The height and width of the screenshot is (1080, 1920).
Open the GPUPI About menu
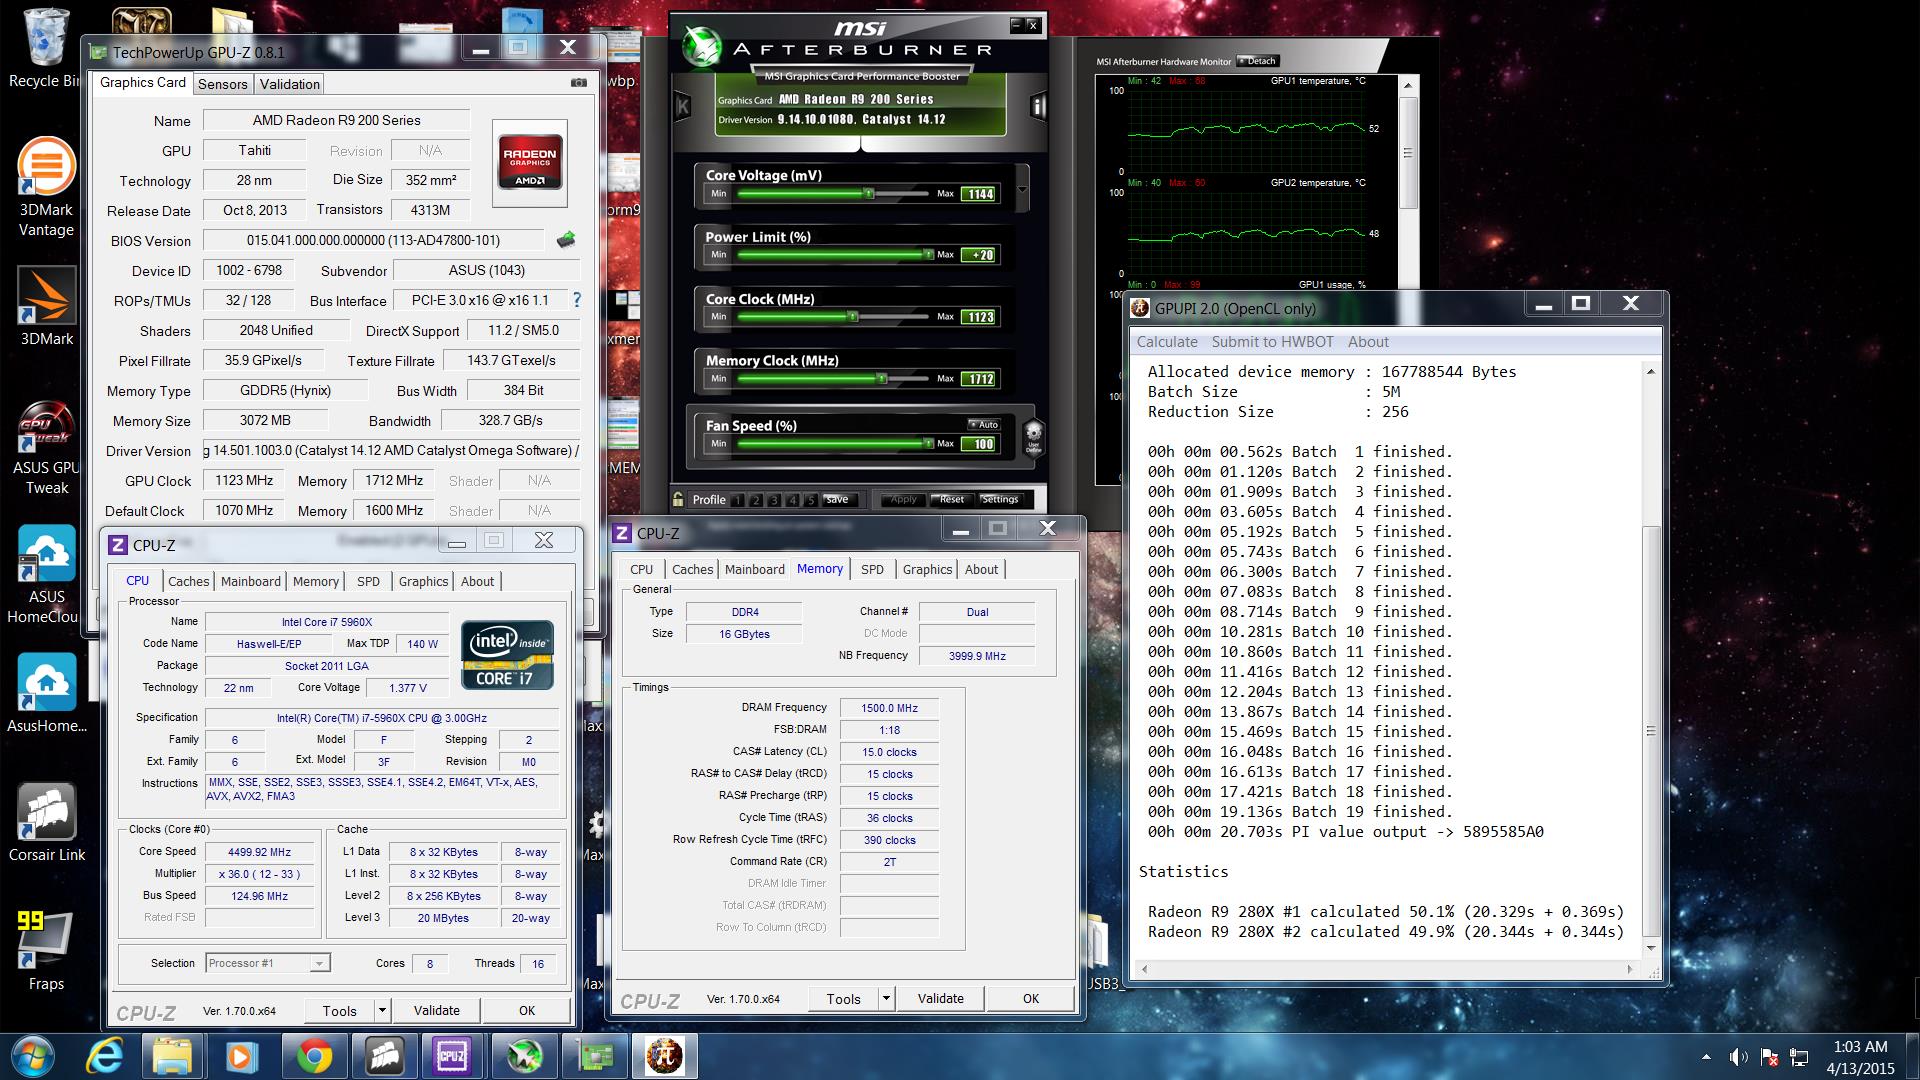pos(1368,341)
